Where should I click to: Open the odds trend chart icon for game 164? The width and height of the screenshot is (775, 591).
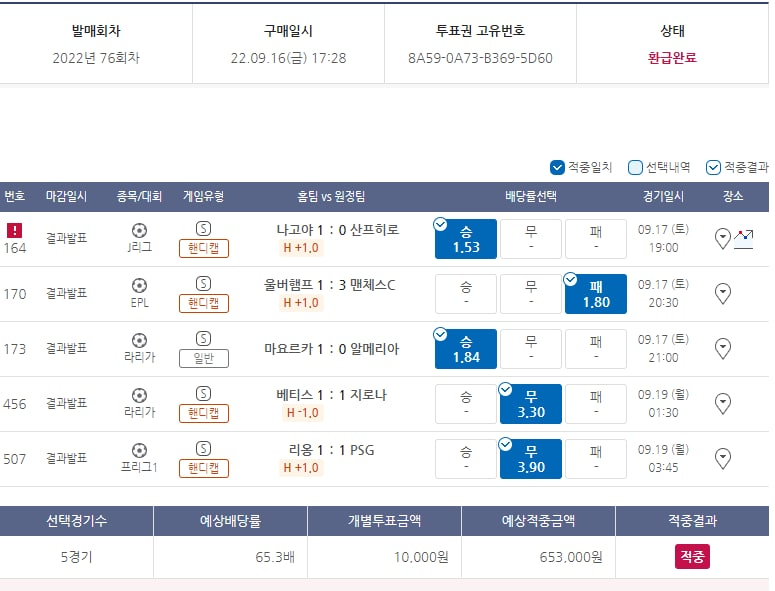pos(743,239)
